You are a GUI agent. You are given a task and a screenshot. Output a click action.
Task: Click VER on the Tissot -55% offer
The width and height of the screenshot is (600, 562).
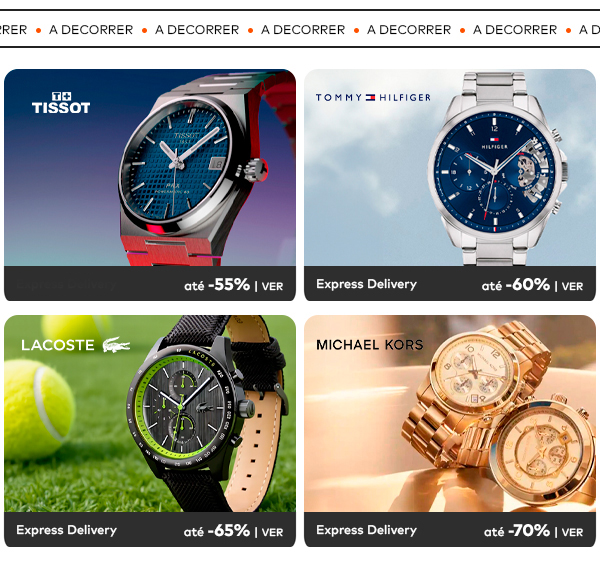pos(272,286)
